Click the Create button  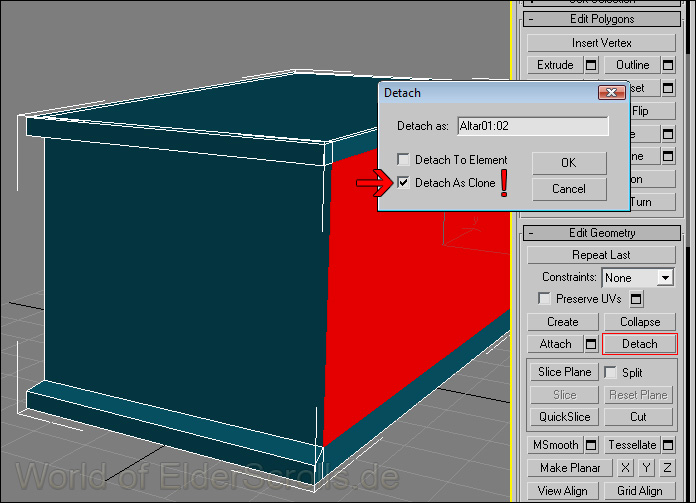pos(563,322)
